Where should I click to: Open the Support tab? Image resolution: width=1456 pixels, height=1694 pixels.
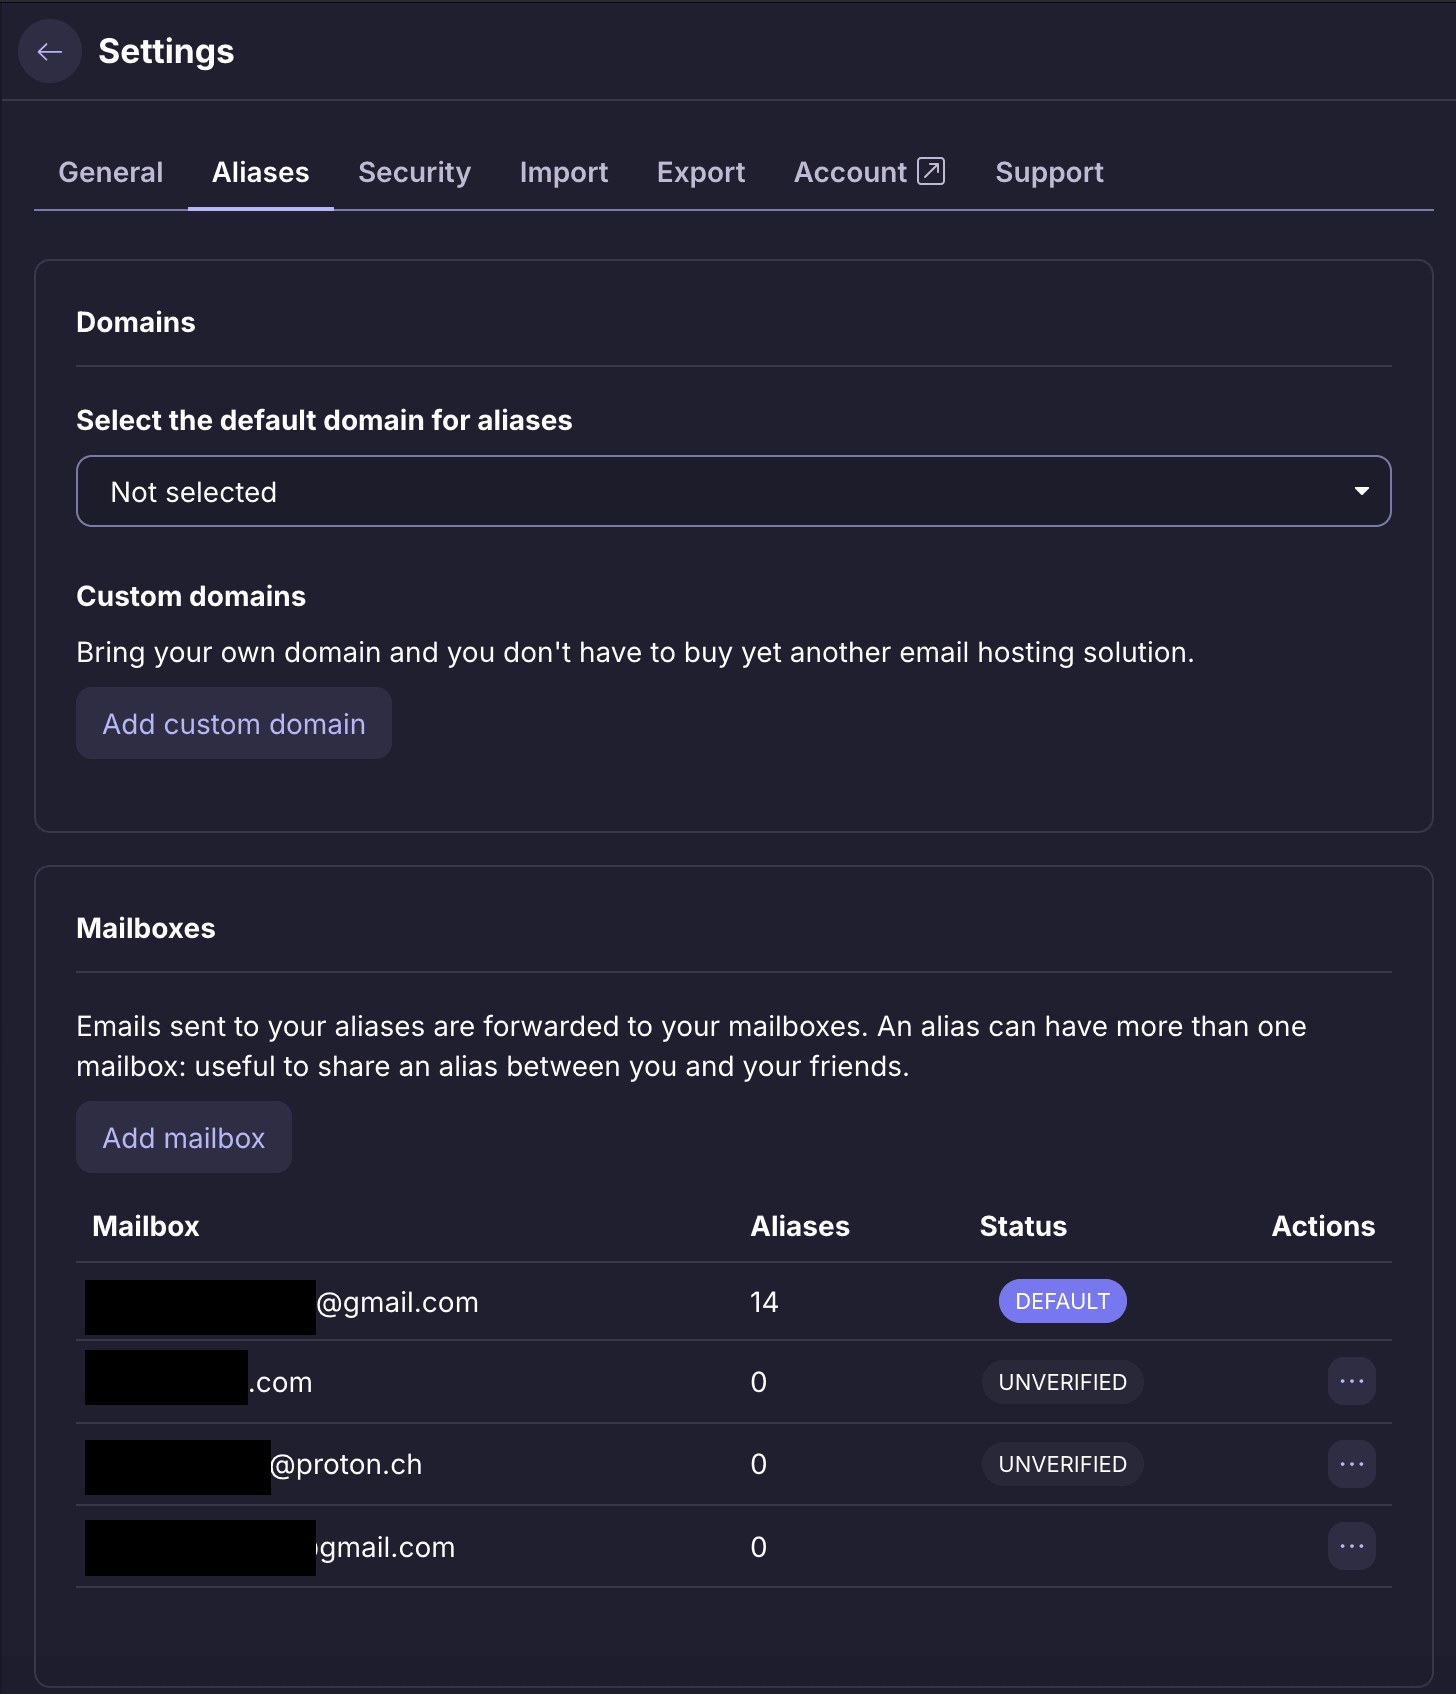(x=1049, y=172)
